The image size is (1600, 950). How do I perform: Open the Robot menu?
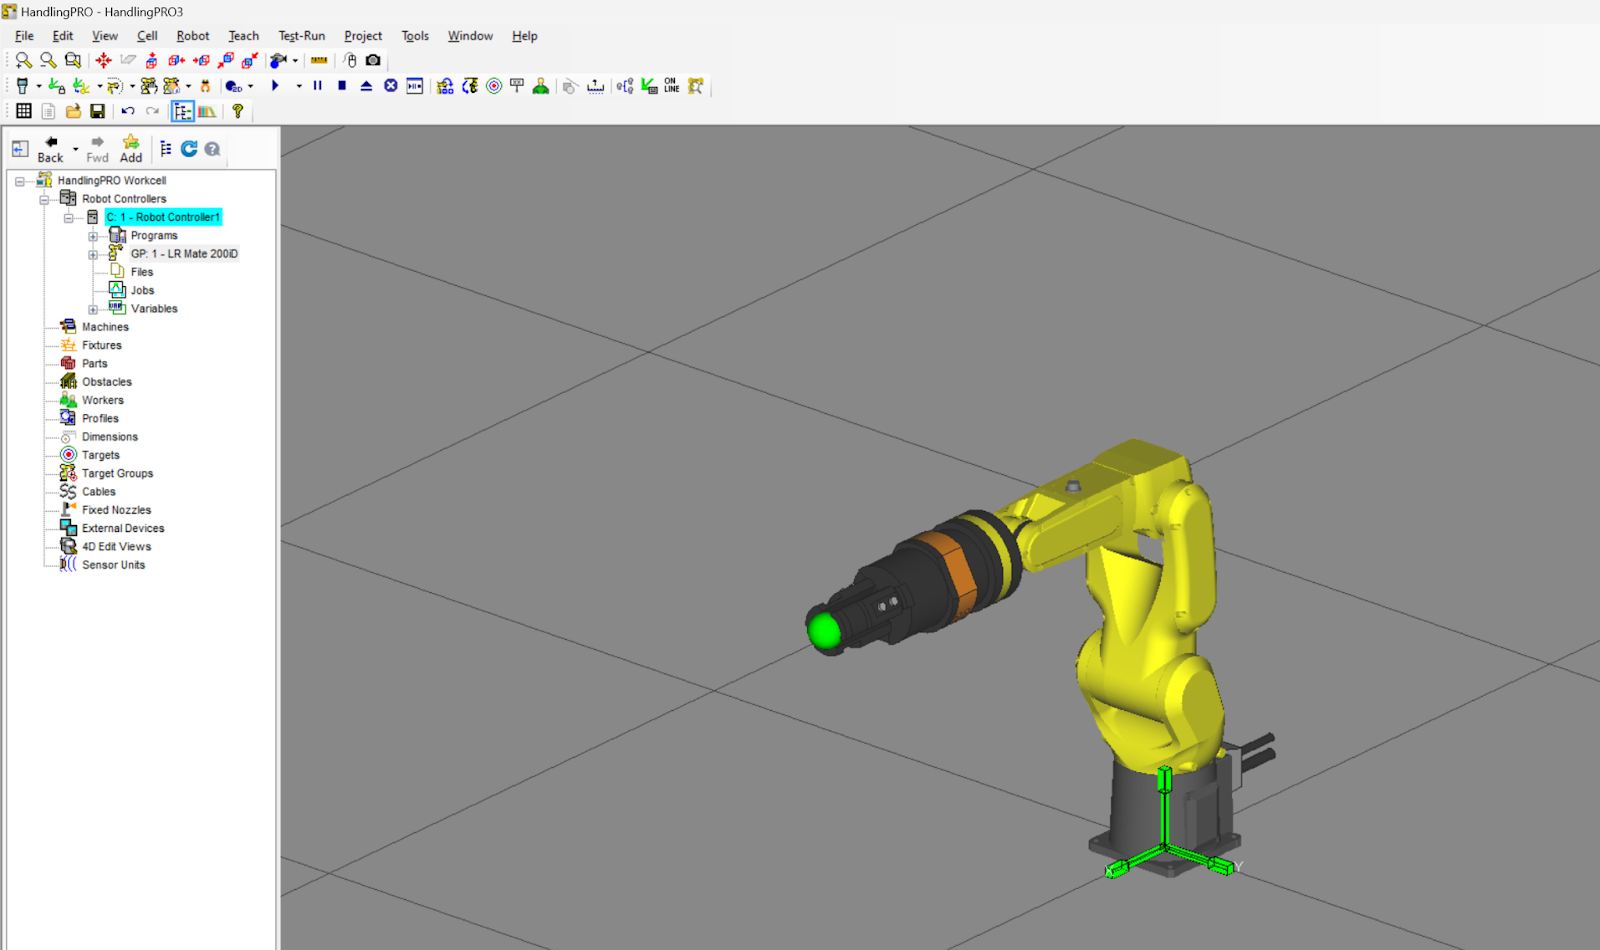pyautogui.click(x=193, y=36)
